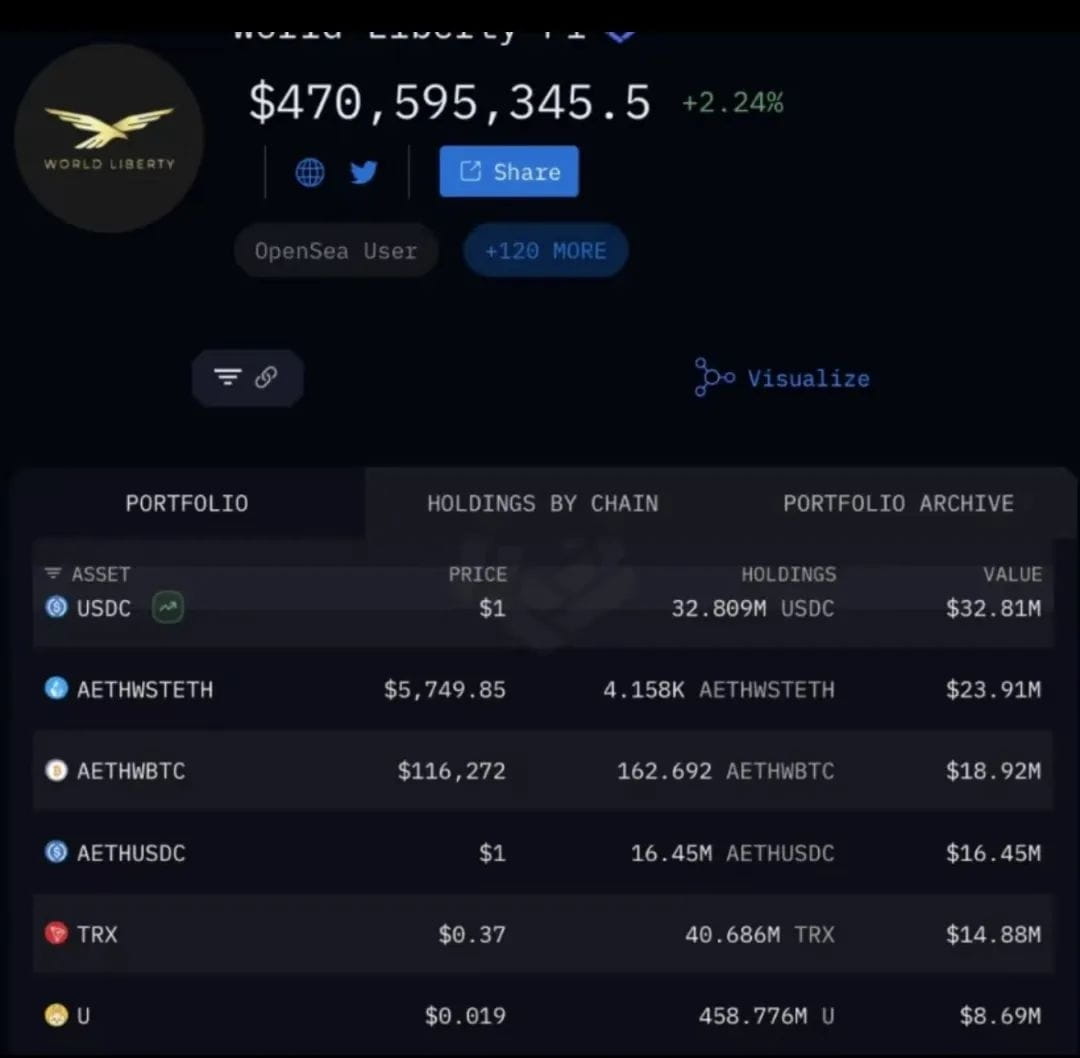Click the AETHWBTC token icon

coord(56,769)
